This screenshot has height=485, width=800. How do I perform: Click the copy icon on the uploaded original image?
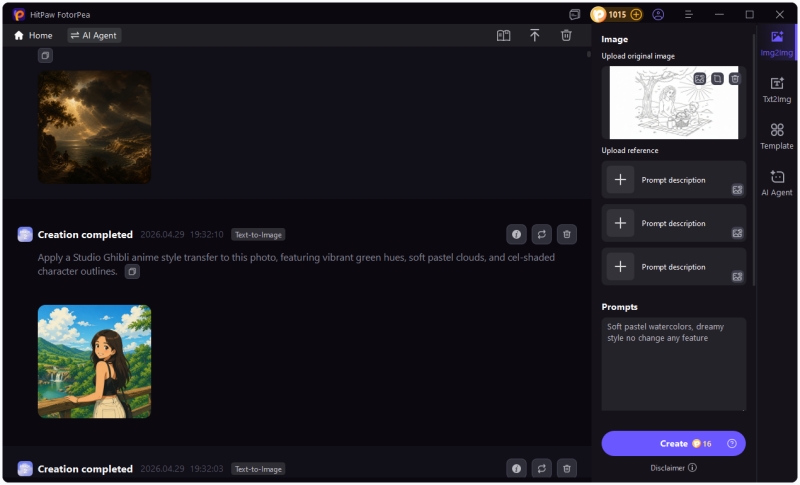click(717, 79)
